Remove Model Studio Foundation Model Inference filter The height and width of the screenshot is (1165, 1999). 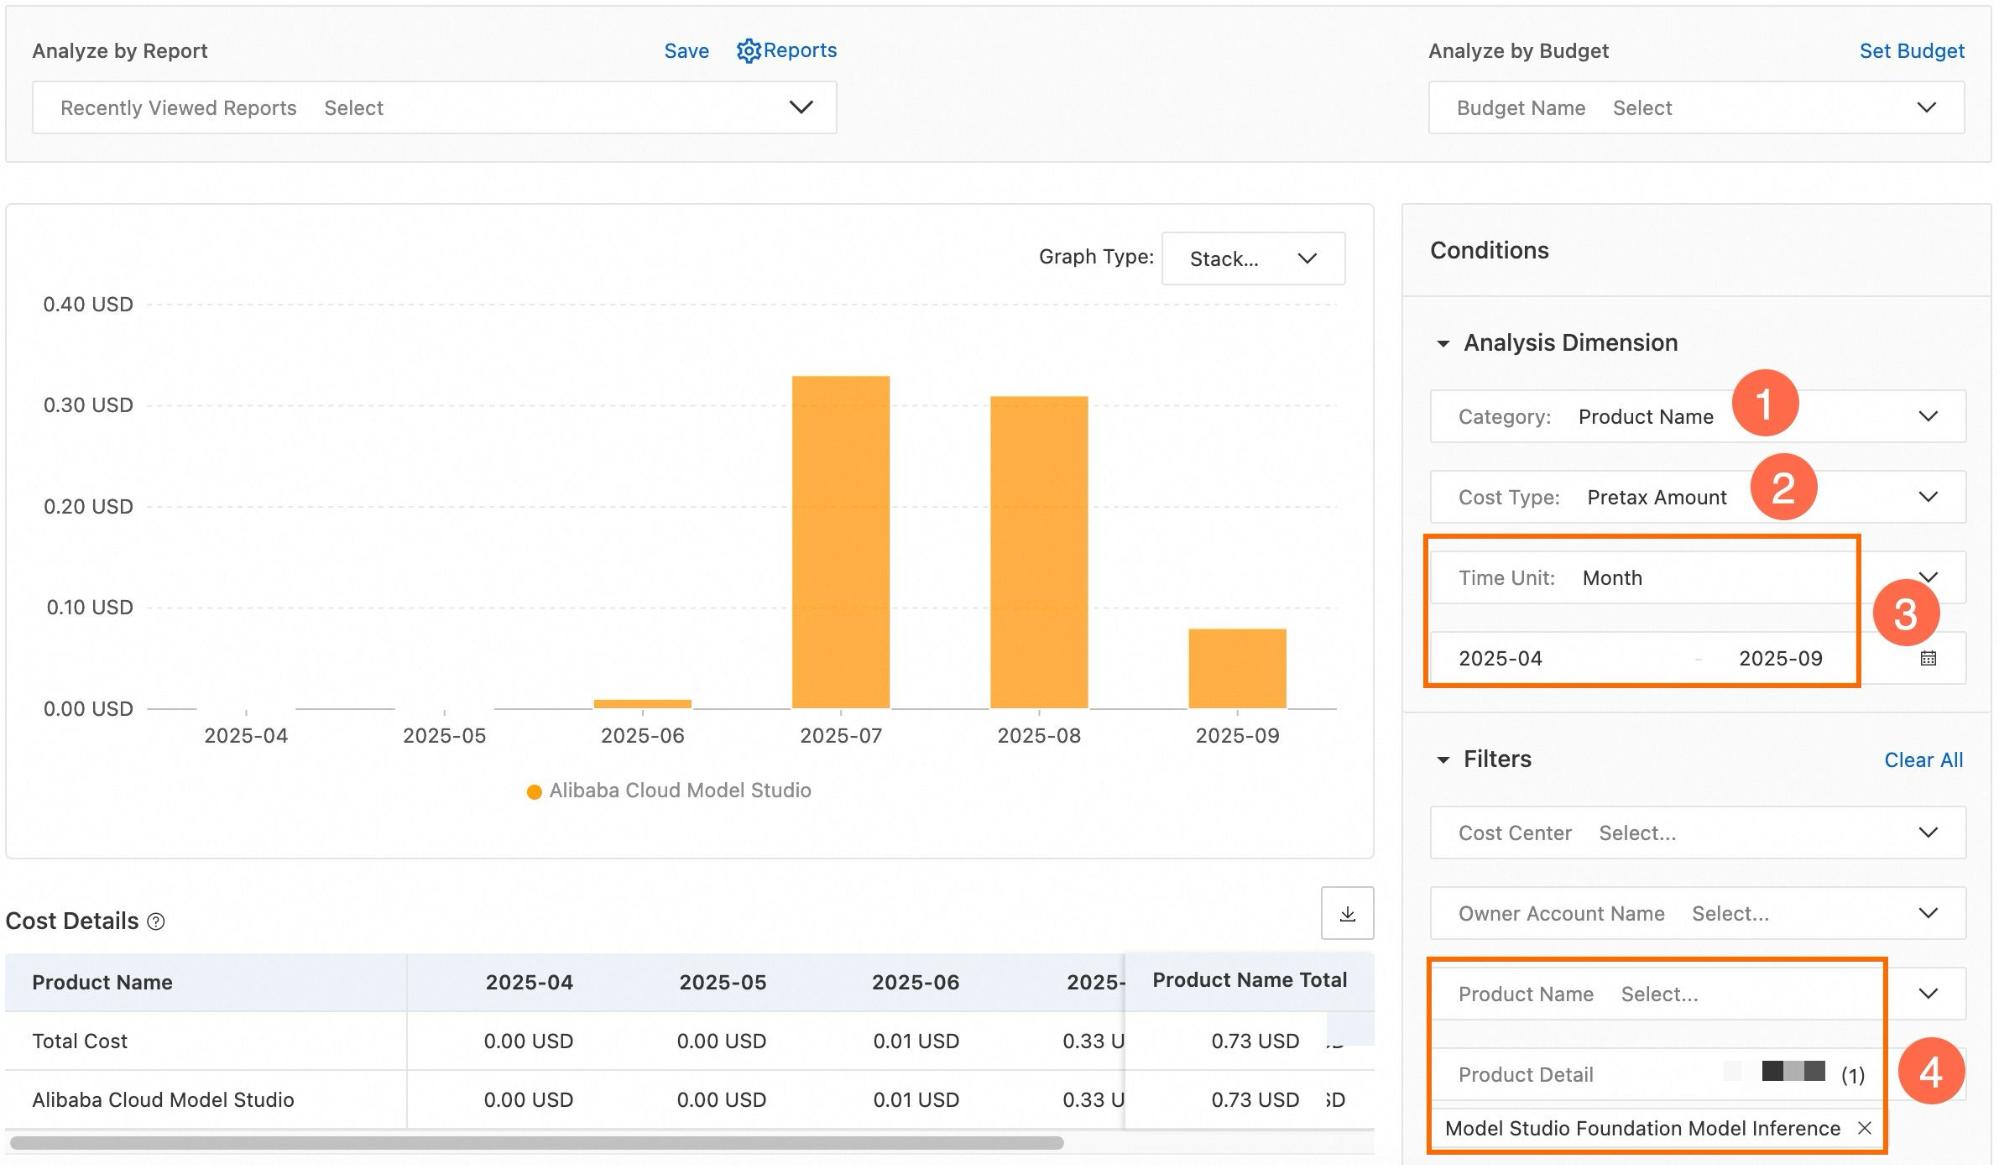click(x=1864, y=1128)
